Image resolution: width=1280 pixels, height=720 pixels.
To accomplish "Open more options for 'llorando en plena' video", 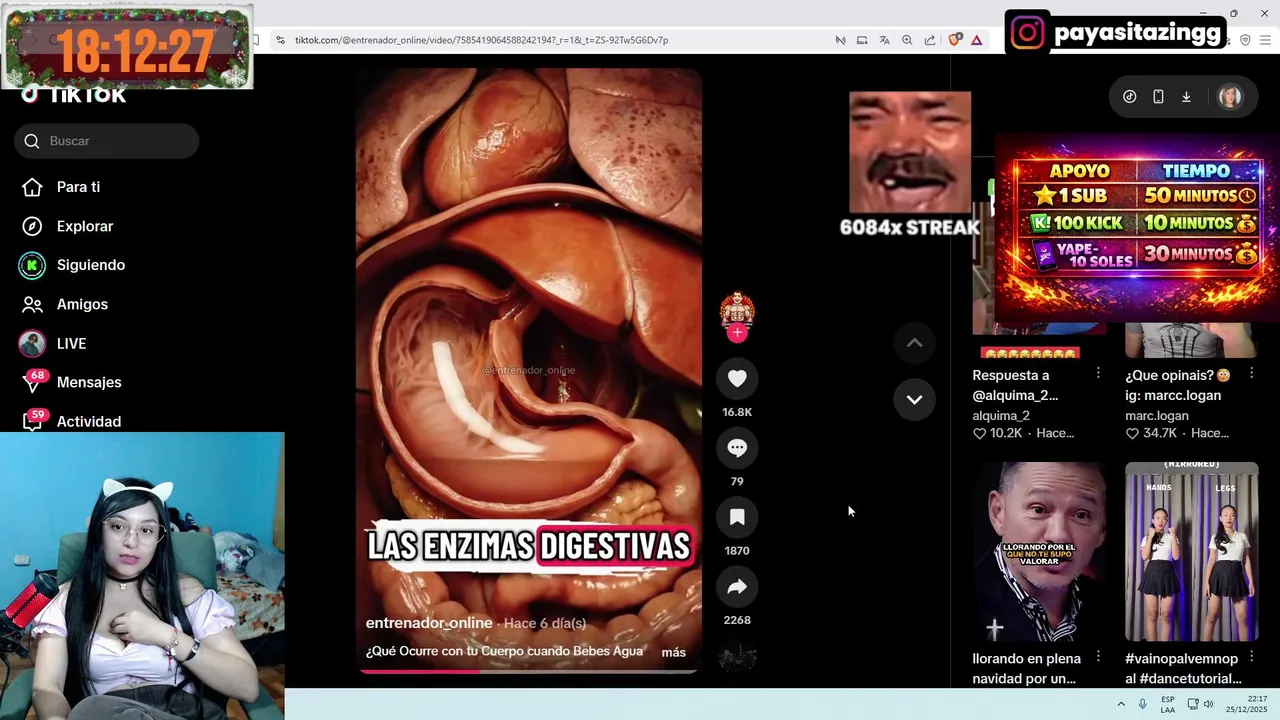I will 1098,657.
